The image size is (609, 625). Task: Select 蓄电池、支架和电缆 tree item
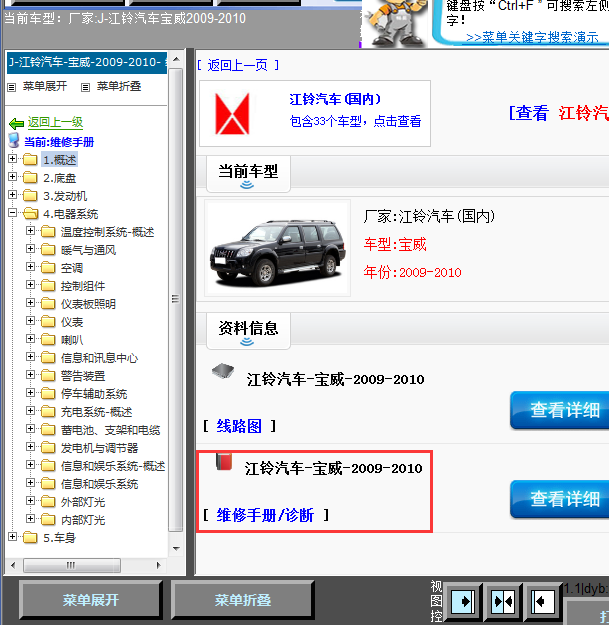coord(110,430)
